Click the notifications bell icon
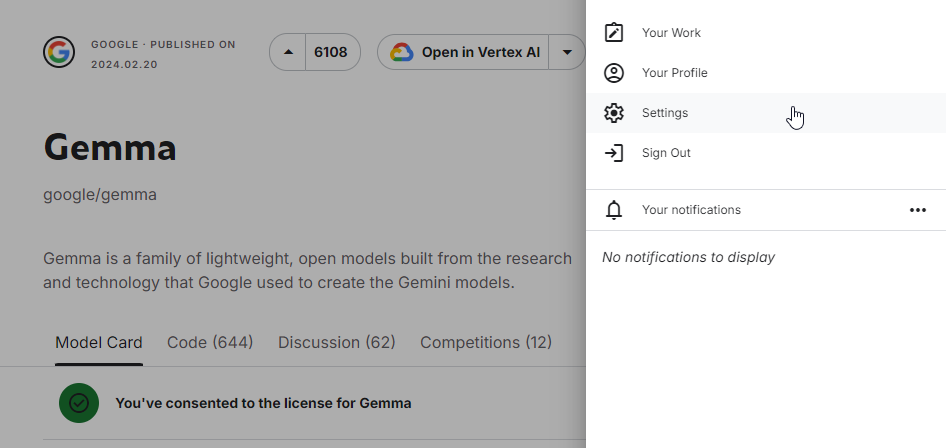The width and height of the screenshot is (946, 448). tap(614, 210)
